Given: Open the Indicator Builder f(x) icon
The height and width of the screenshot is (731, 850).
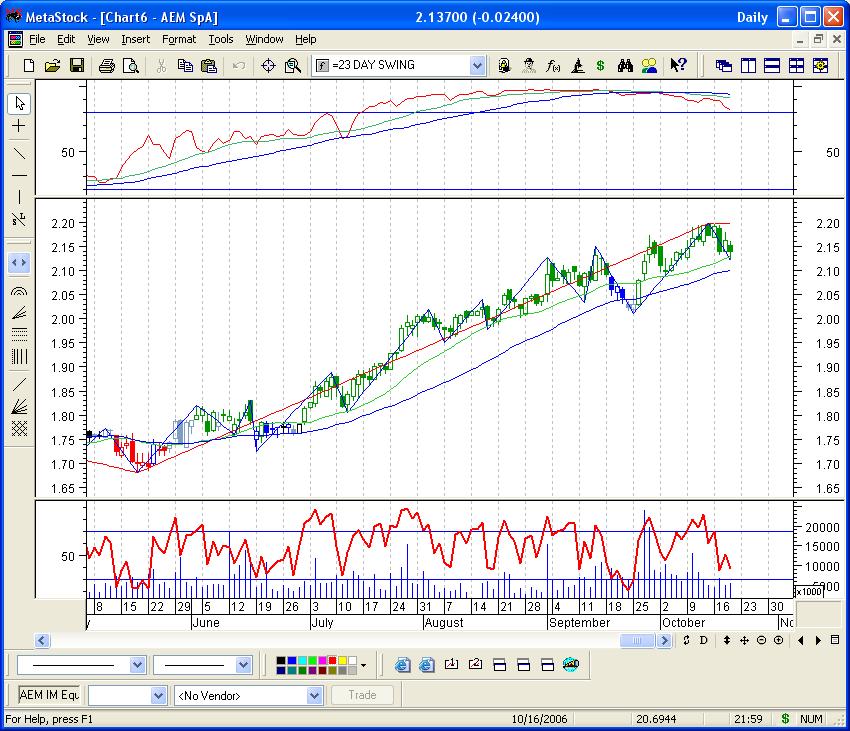Looking at the screenshot, I should (553, 66).
